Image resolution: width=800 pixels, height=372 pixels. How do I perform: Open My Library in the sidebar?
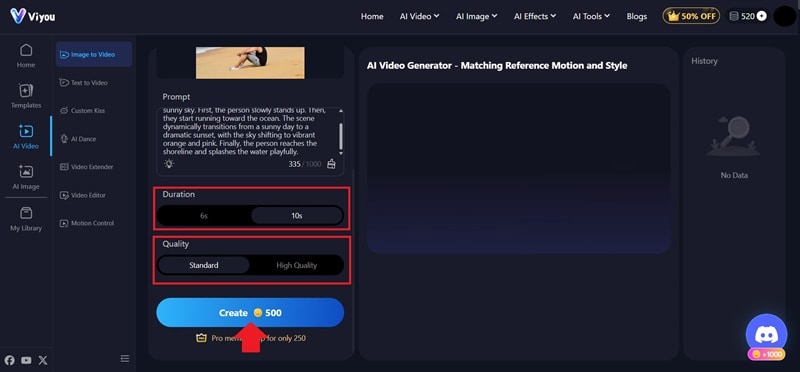(26, 219)
